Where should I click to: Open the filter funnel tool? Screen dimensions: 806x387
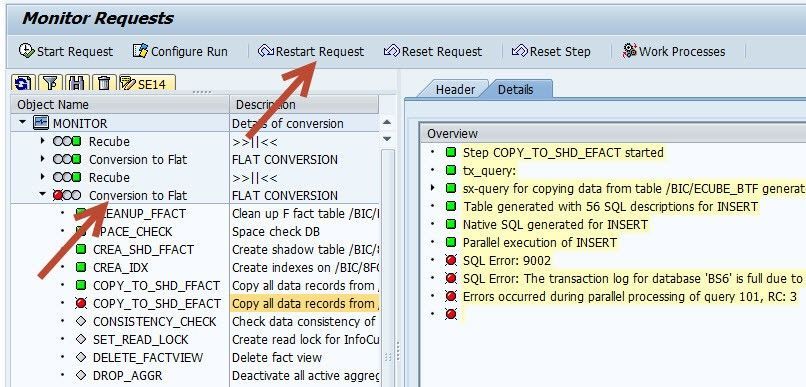click(50, 83)
